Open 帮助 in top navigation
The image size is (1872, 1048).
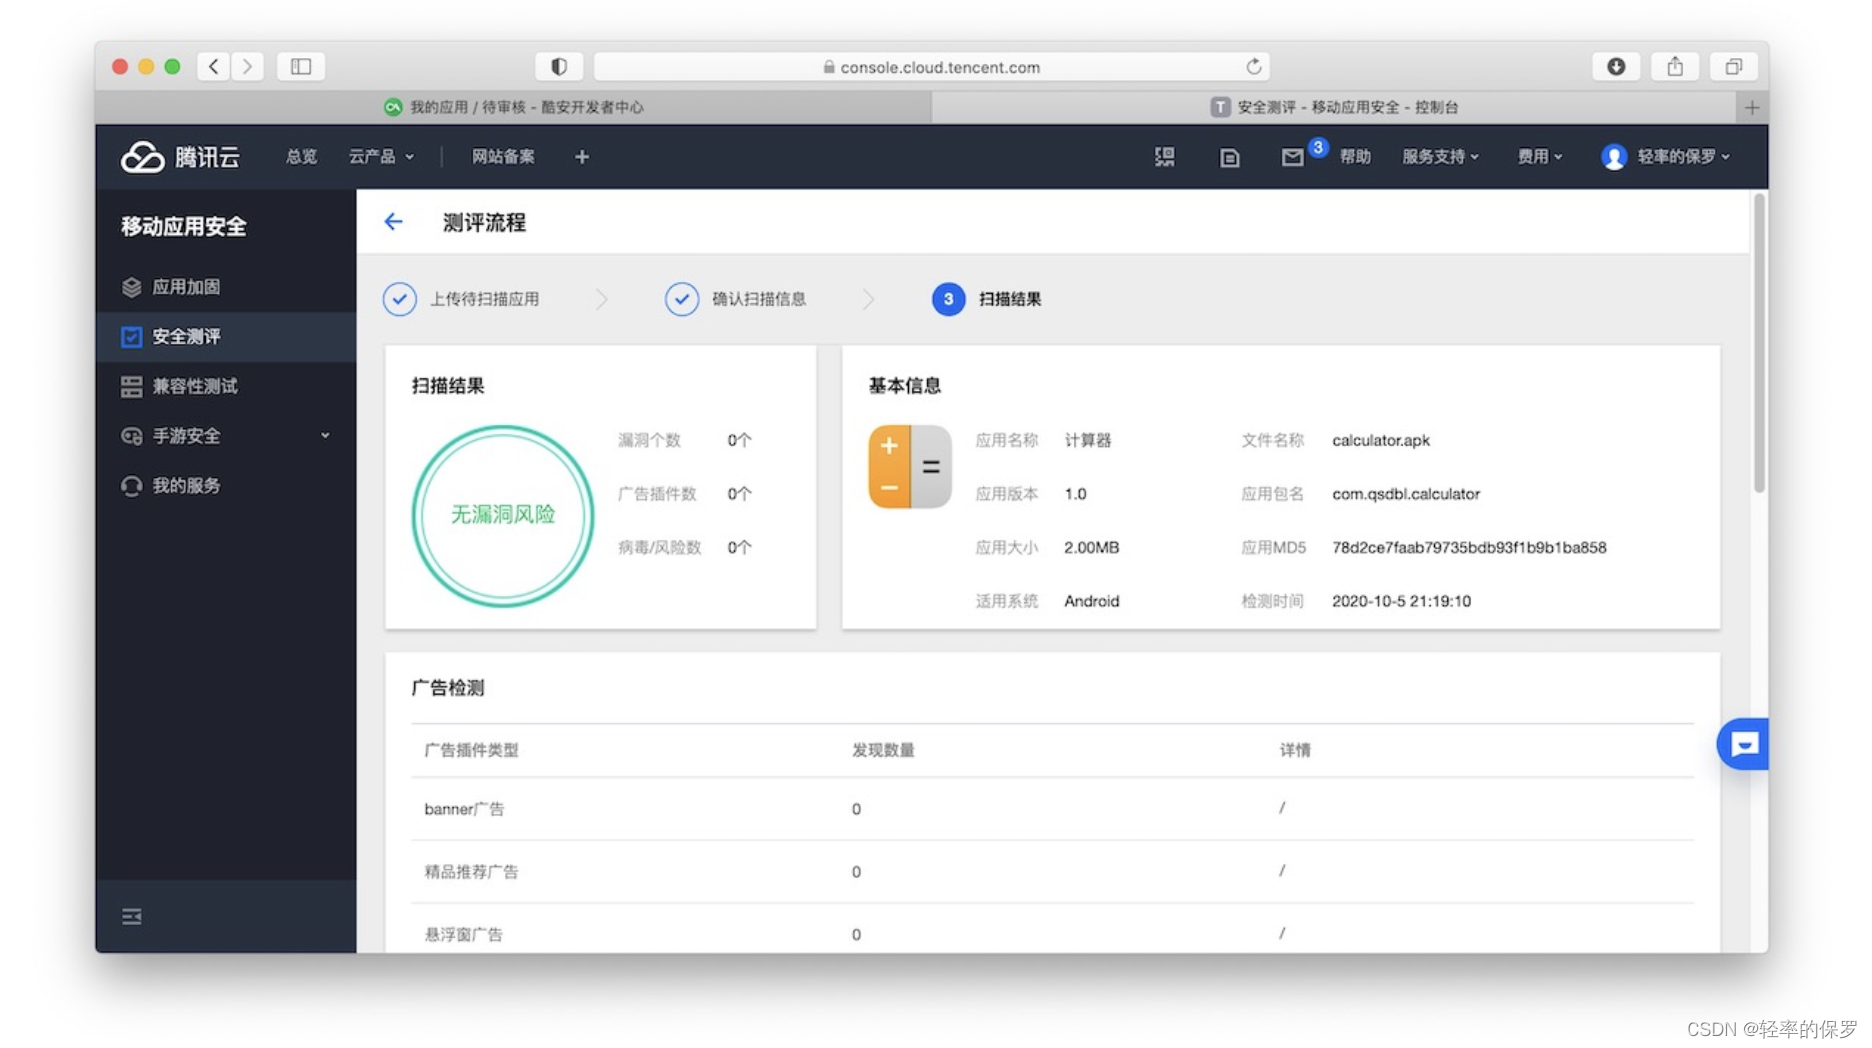(1355, 157)
